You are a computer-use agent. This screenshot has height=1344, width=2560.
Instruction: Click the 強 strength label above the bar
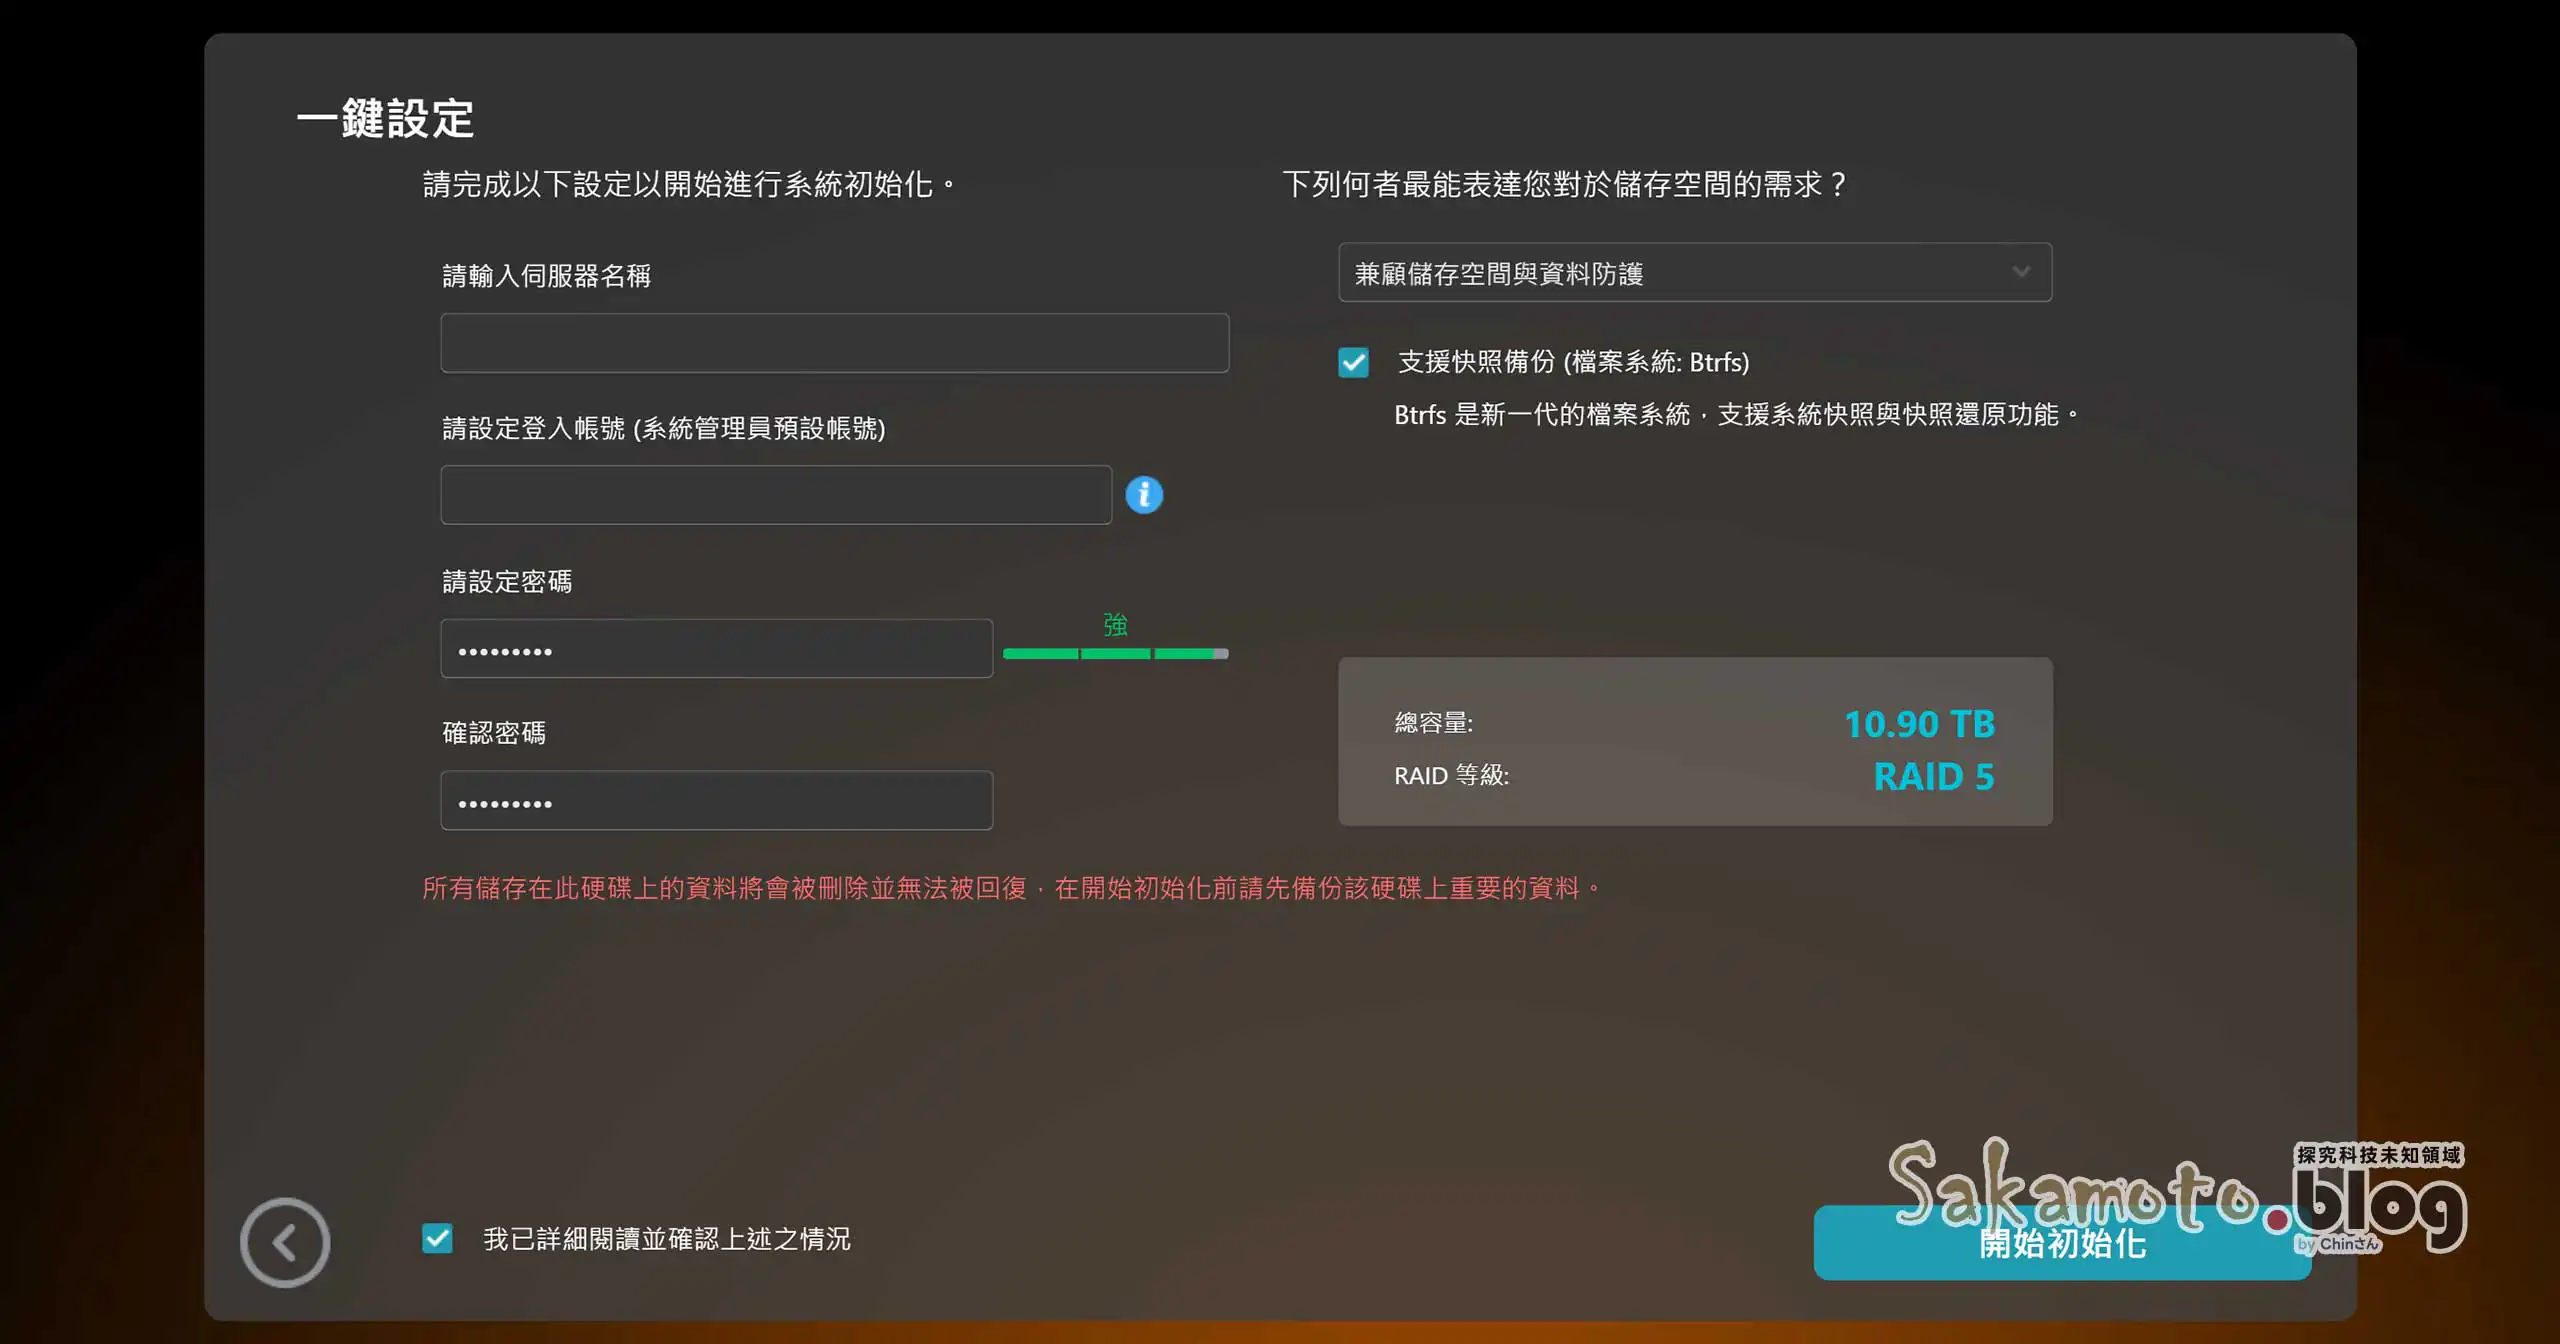(x=1114, y=624)
